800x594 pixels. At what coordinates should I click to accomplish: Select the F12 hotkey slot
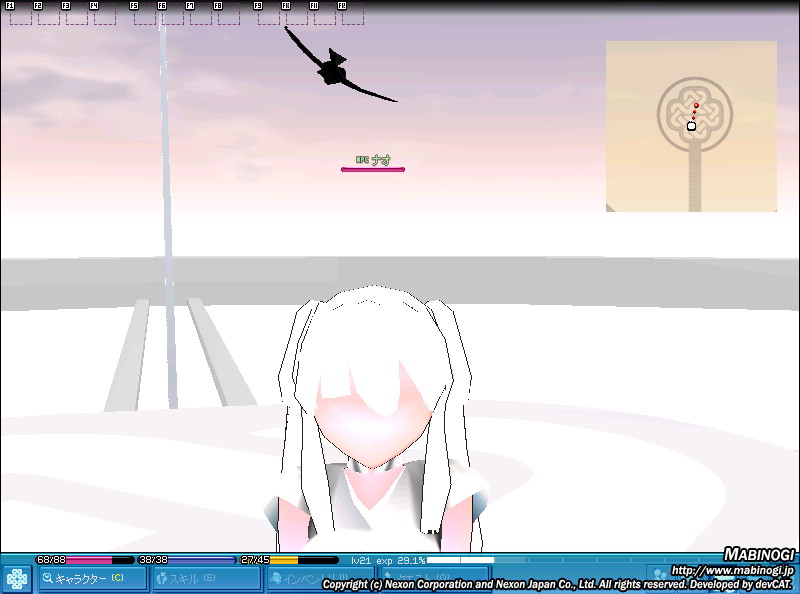[353, 14]
